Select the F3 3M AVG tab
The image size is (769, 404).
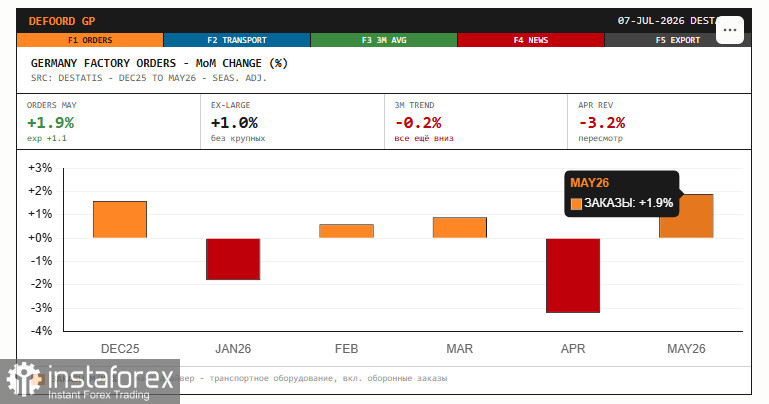point(384,40)
